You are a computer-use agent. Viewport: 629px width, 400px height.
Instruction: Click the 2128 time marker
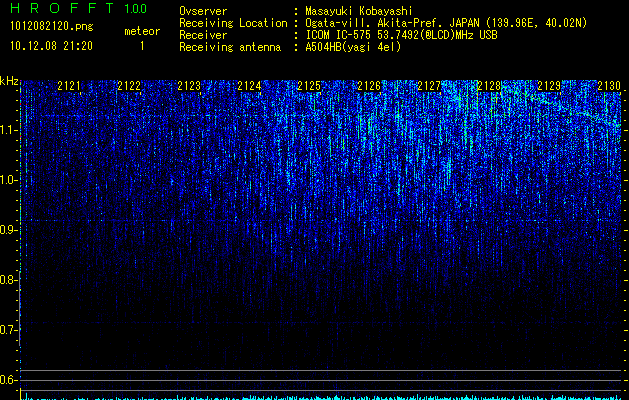[489, 86]
